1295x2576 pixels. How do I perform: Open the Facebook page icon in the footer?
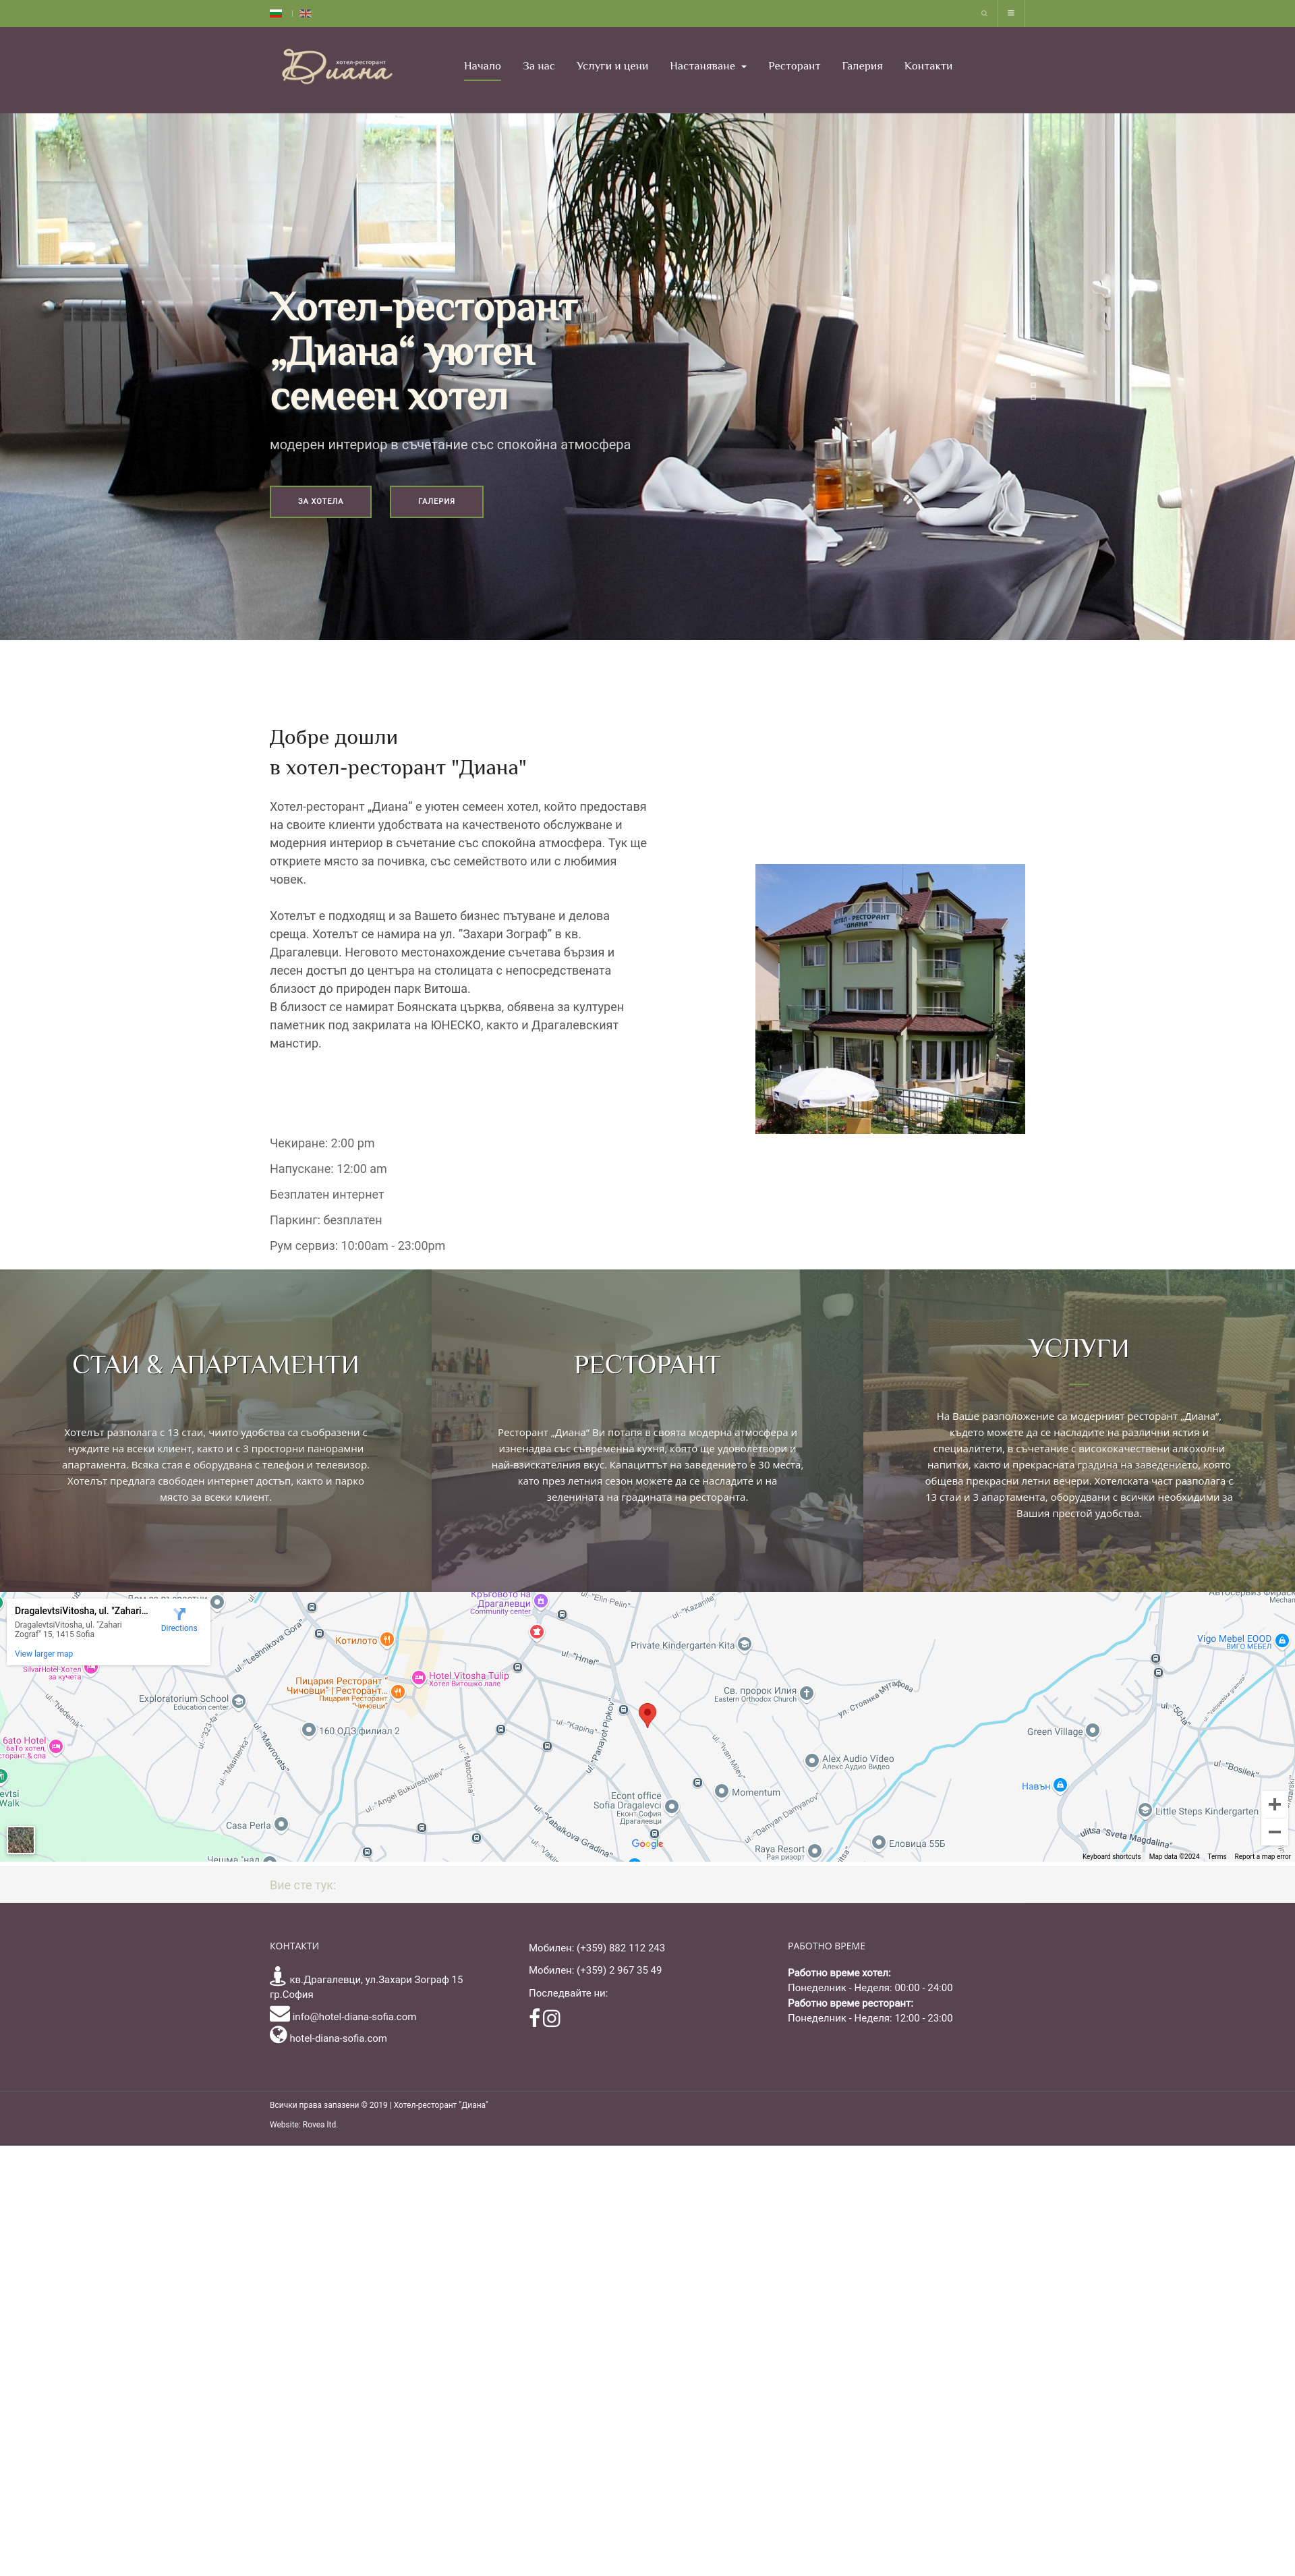point(535,2018)
